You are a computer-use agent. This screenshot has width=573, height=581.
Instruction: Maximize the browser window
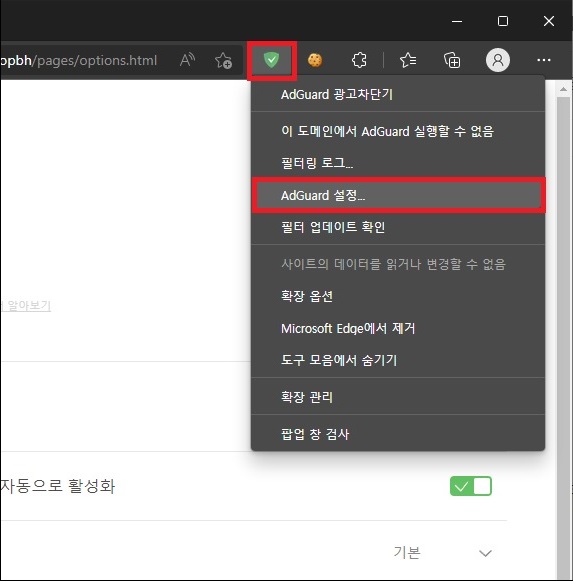503,21
